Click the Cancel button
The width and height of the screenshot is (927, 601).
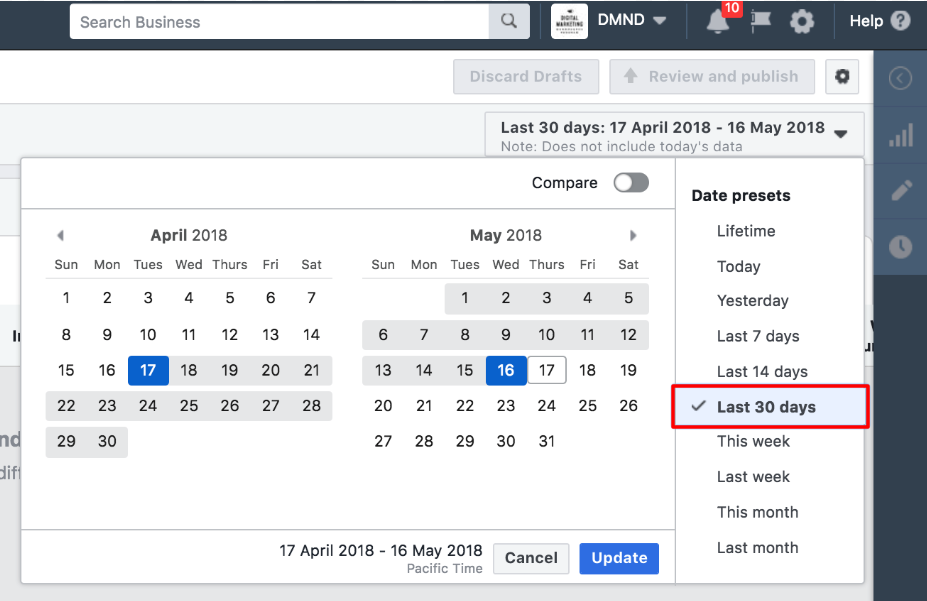pyautogui.click(x=531, y=558)
